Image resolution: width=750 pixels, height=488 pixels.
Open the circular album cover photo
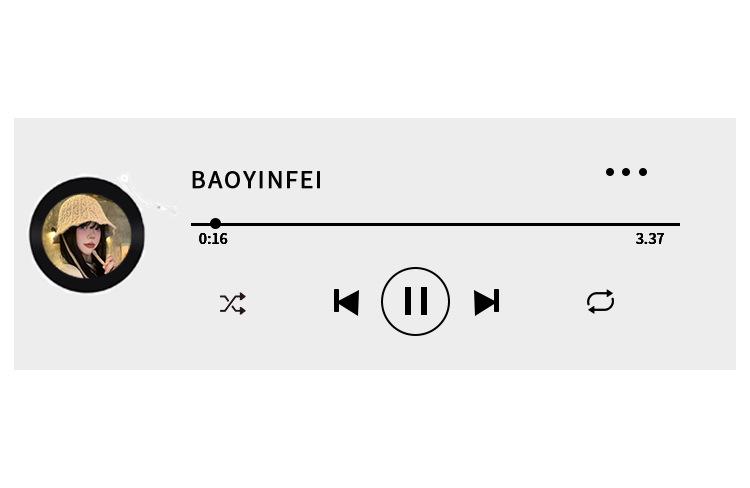point(87,235)
